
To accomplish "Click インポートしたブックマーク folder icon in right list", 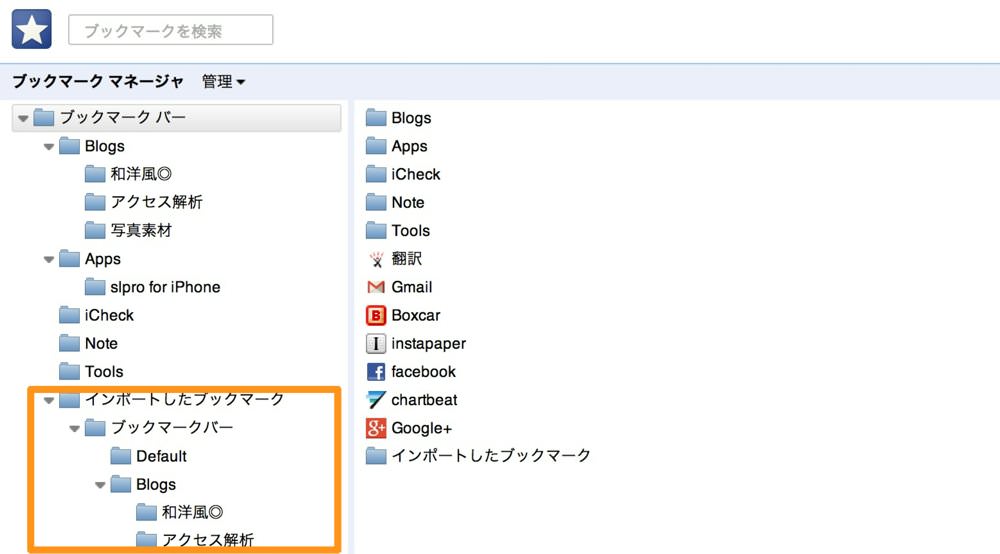I will point(376,456).
